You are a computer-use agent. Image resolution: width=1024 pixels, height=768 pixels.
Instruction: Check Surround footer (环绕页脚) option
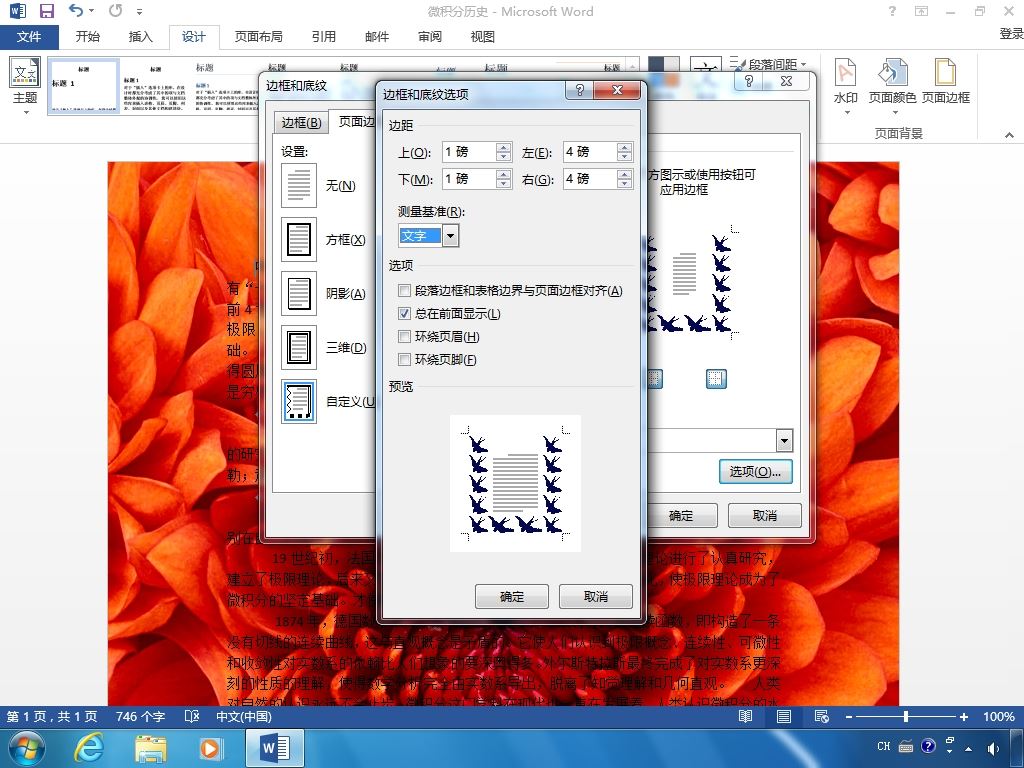pyautogui.click(x=404, y=359)
